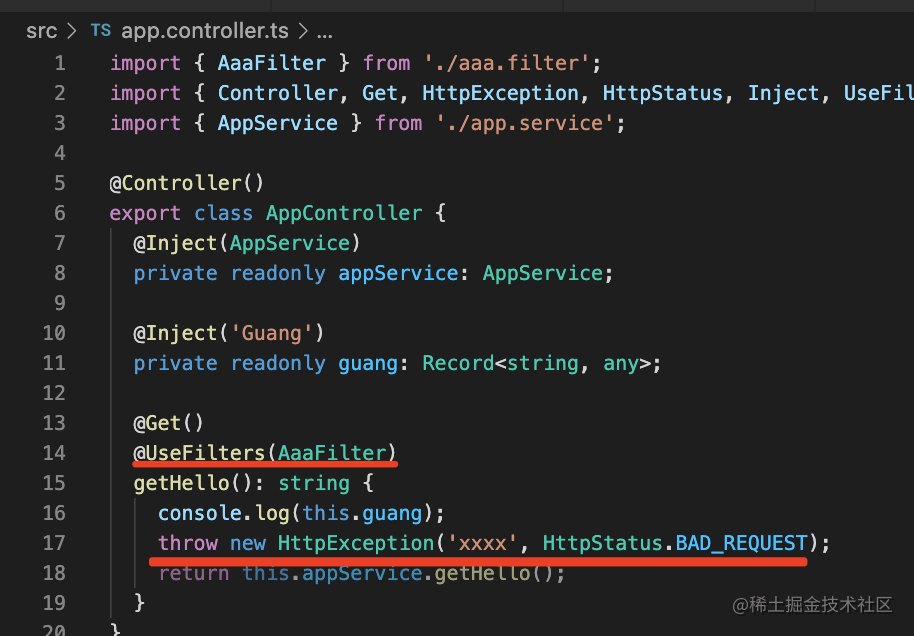Click the HttpException class in throw statement
Viewport: 914px width, 636px height.
[356, 543]
